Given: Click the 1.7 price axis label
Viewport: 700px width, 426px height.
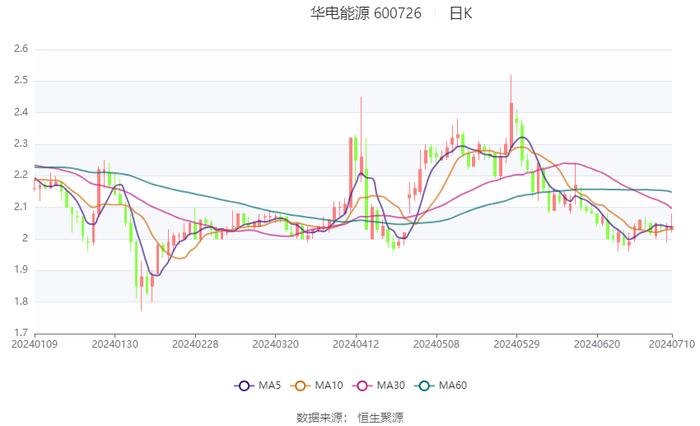Looking at the screenshot, I should [20, 333].
